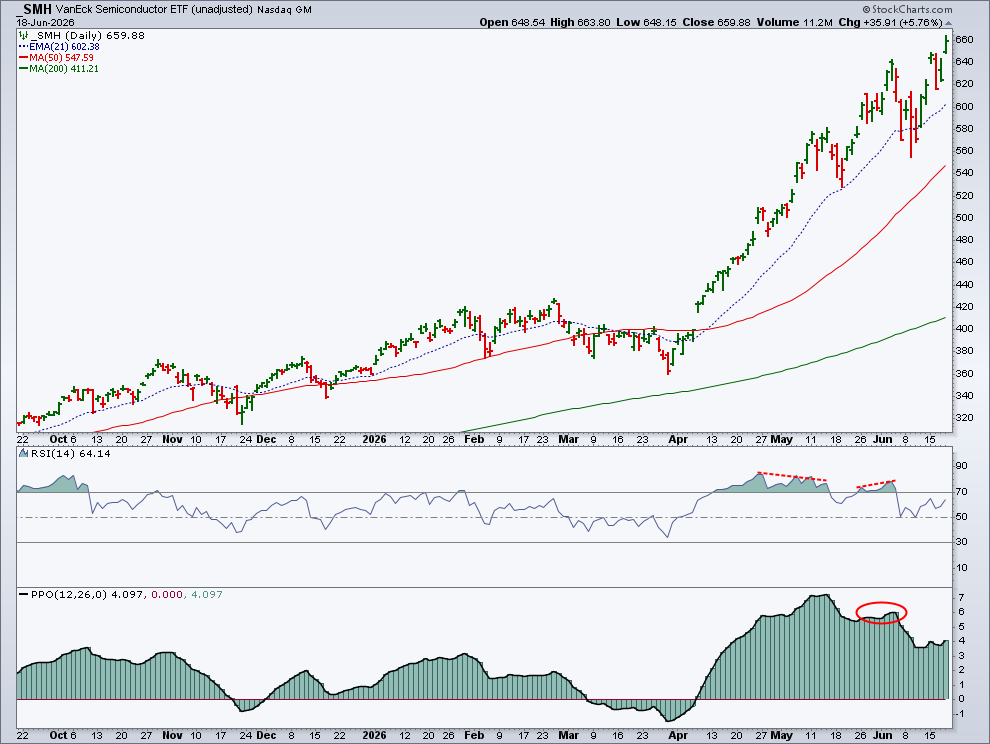Click the 'Nov' date below the PPO panel
The height and width of the screenshot is (744, 990).
pos(172,736)
